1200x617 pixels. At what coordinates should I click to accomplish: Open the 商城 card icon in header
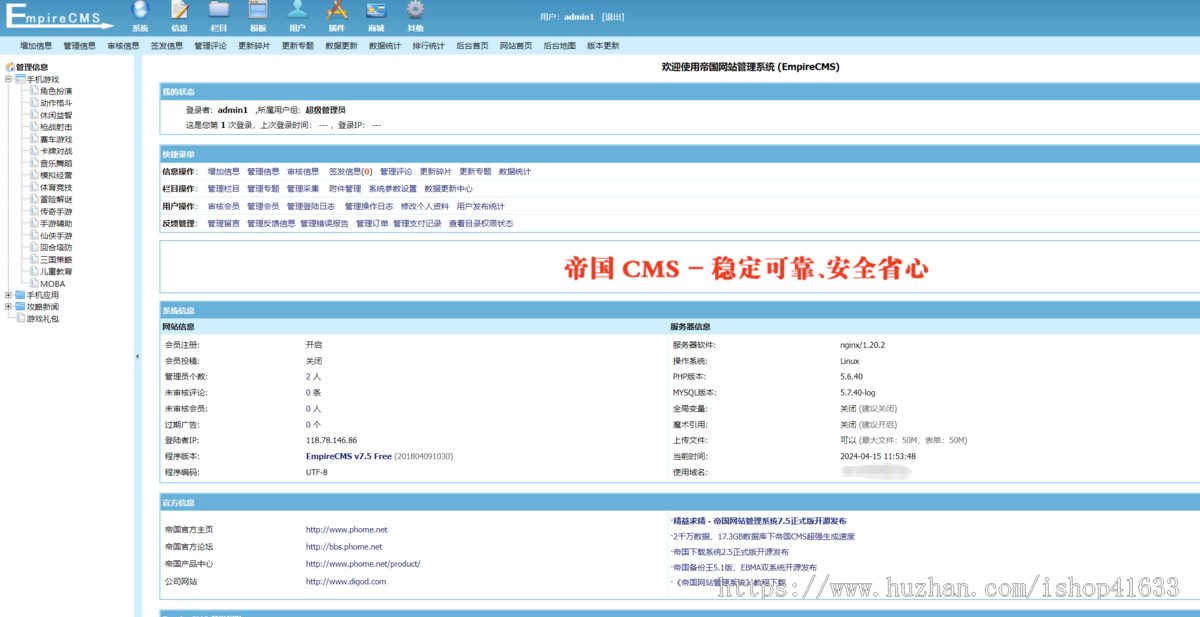click(x=376, y=11)
